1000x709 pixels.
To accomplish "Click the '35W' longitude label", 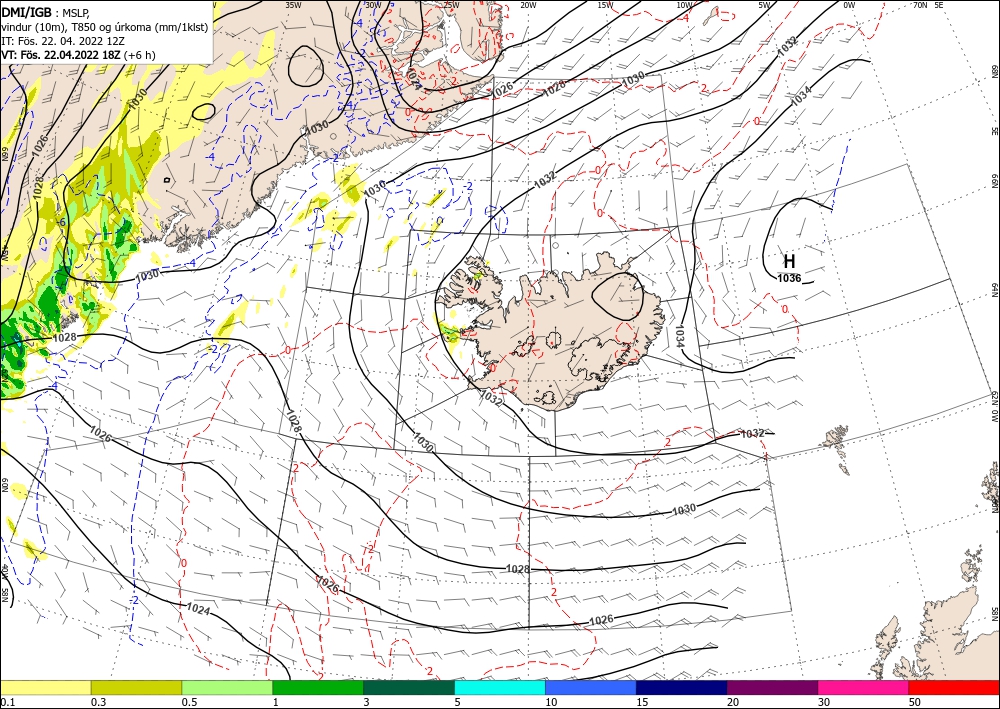I will point(293,5).
